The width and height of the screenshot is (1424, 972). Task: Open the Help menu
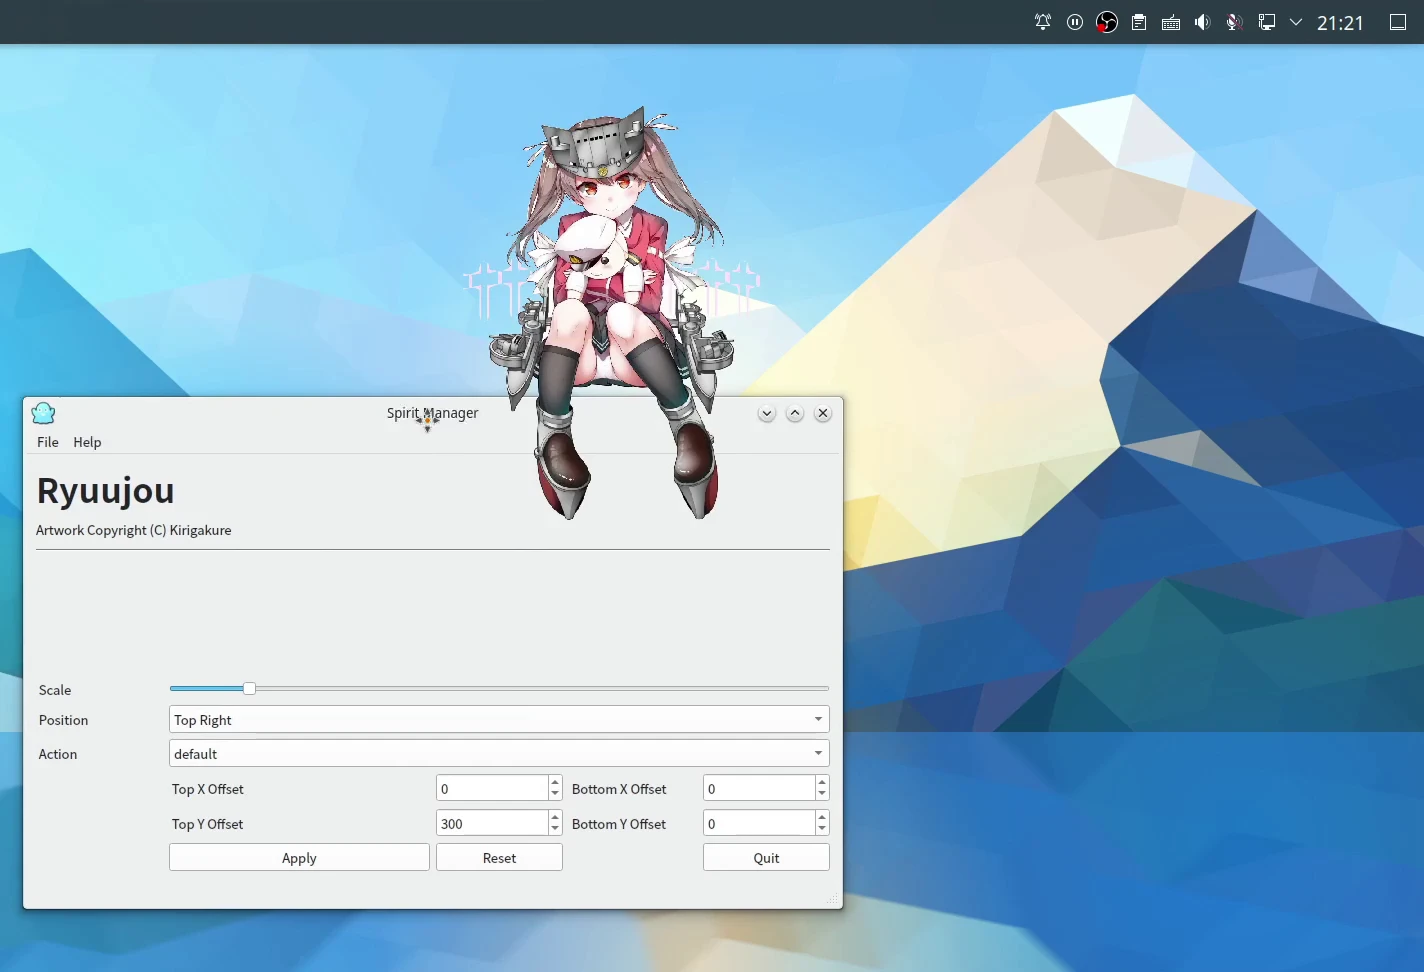pos(87,442)
